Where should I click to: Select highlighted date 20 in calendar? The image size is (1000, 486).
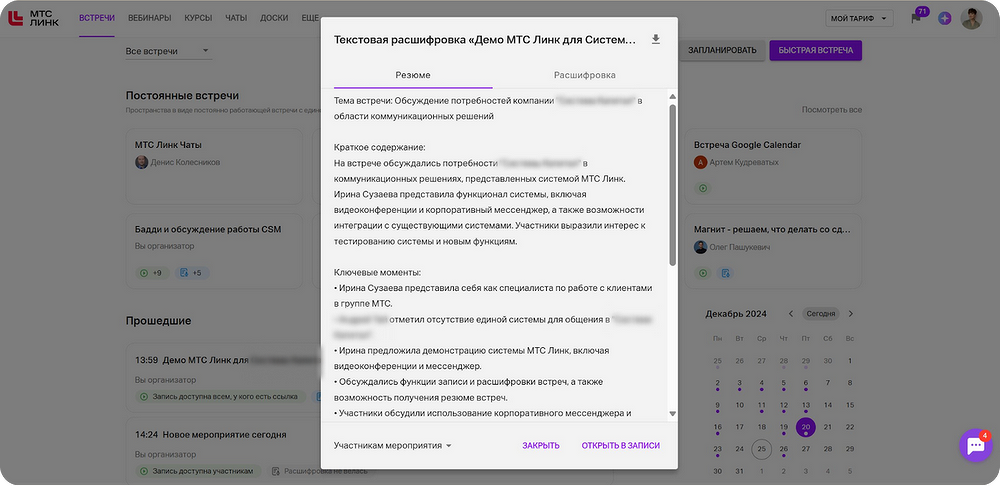pyautogui.click(x=806, y=427)
